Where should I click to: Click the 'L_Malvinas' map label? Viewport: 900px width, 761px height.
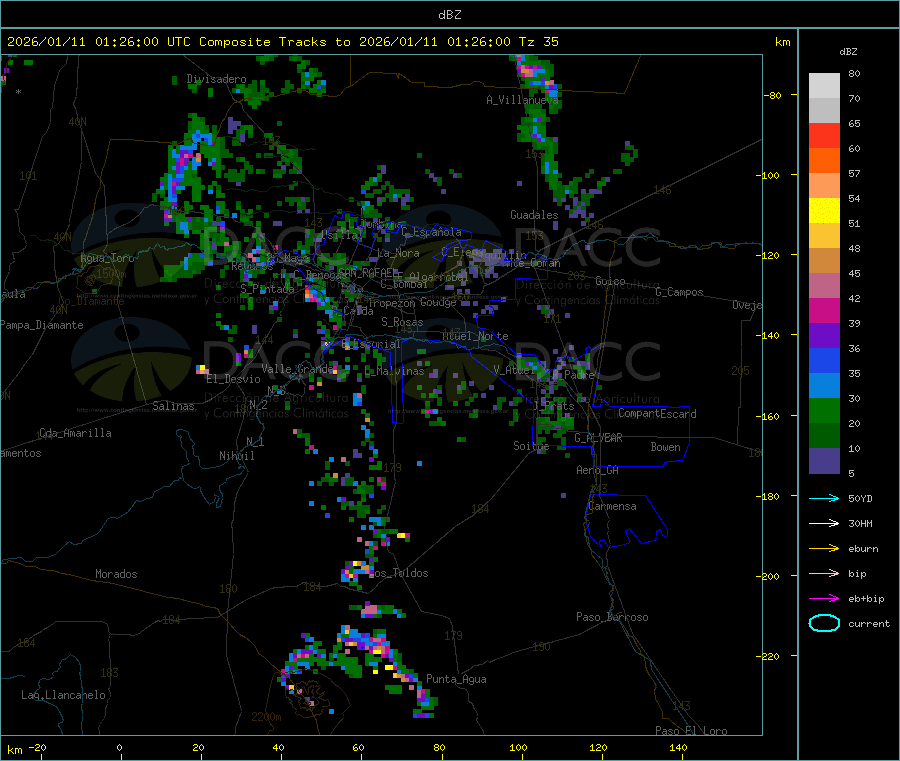(394, 371)
